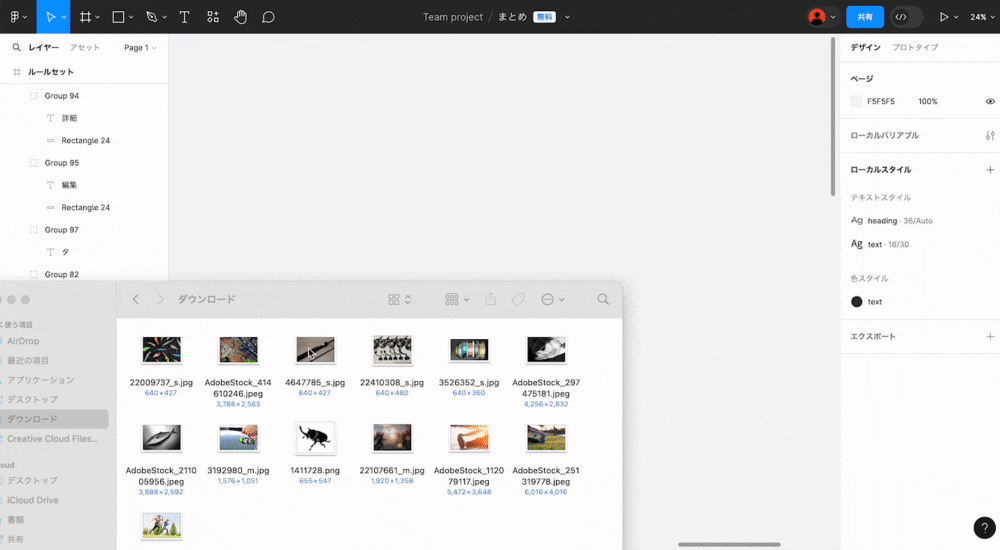
Task: Select 1411728.png beetle thumbnail
Action: pos(315,438)
